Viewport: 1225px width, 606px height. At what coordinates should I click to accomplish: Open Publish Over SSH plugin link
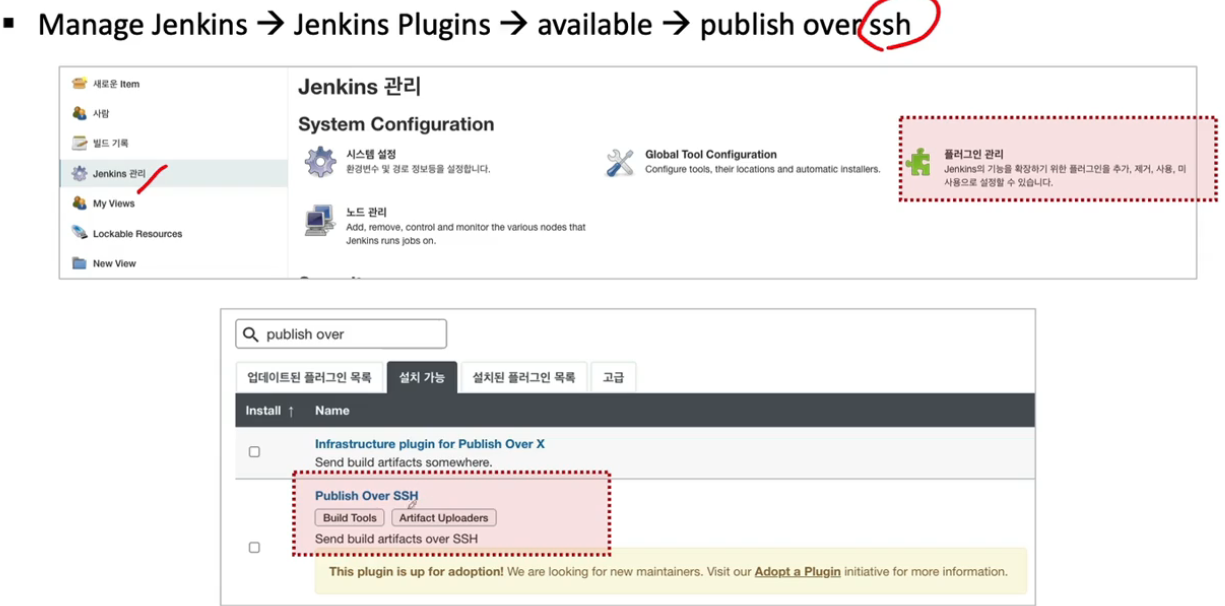pos(366,495)
